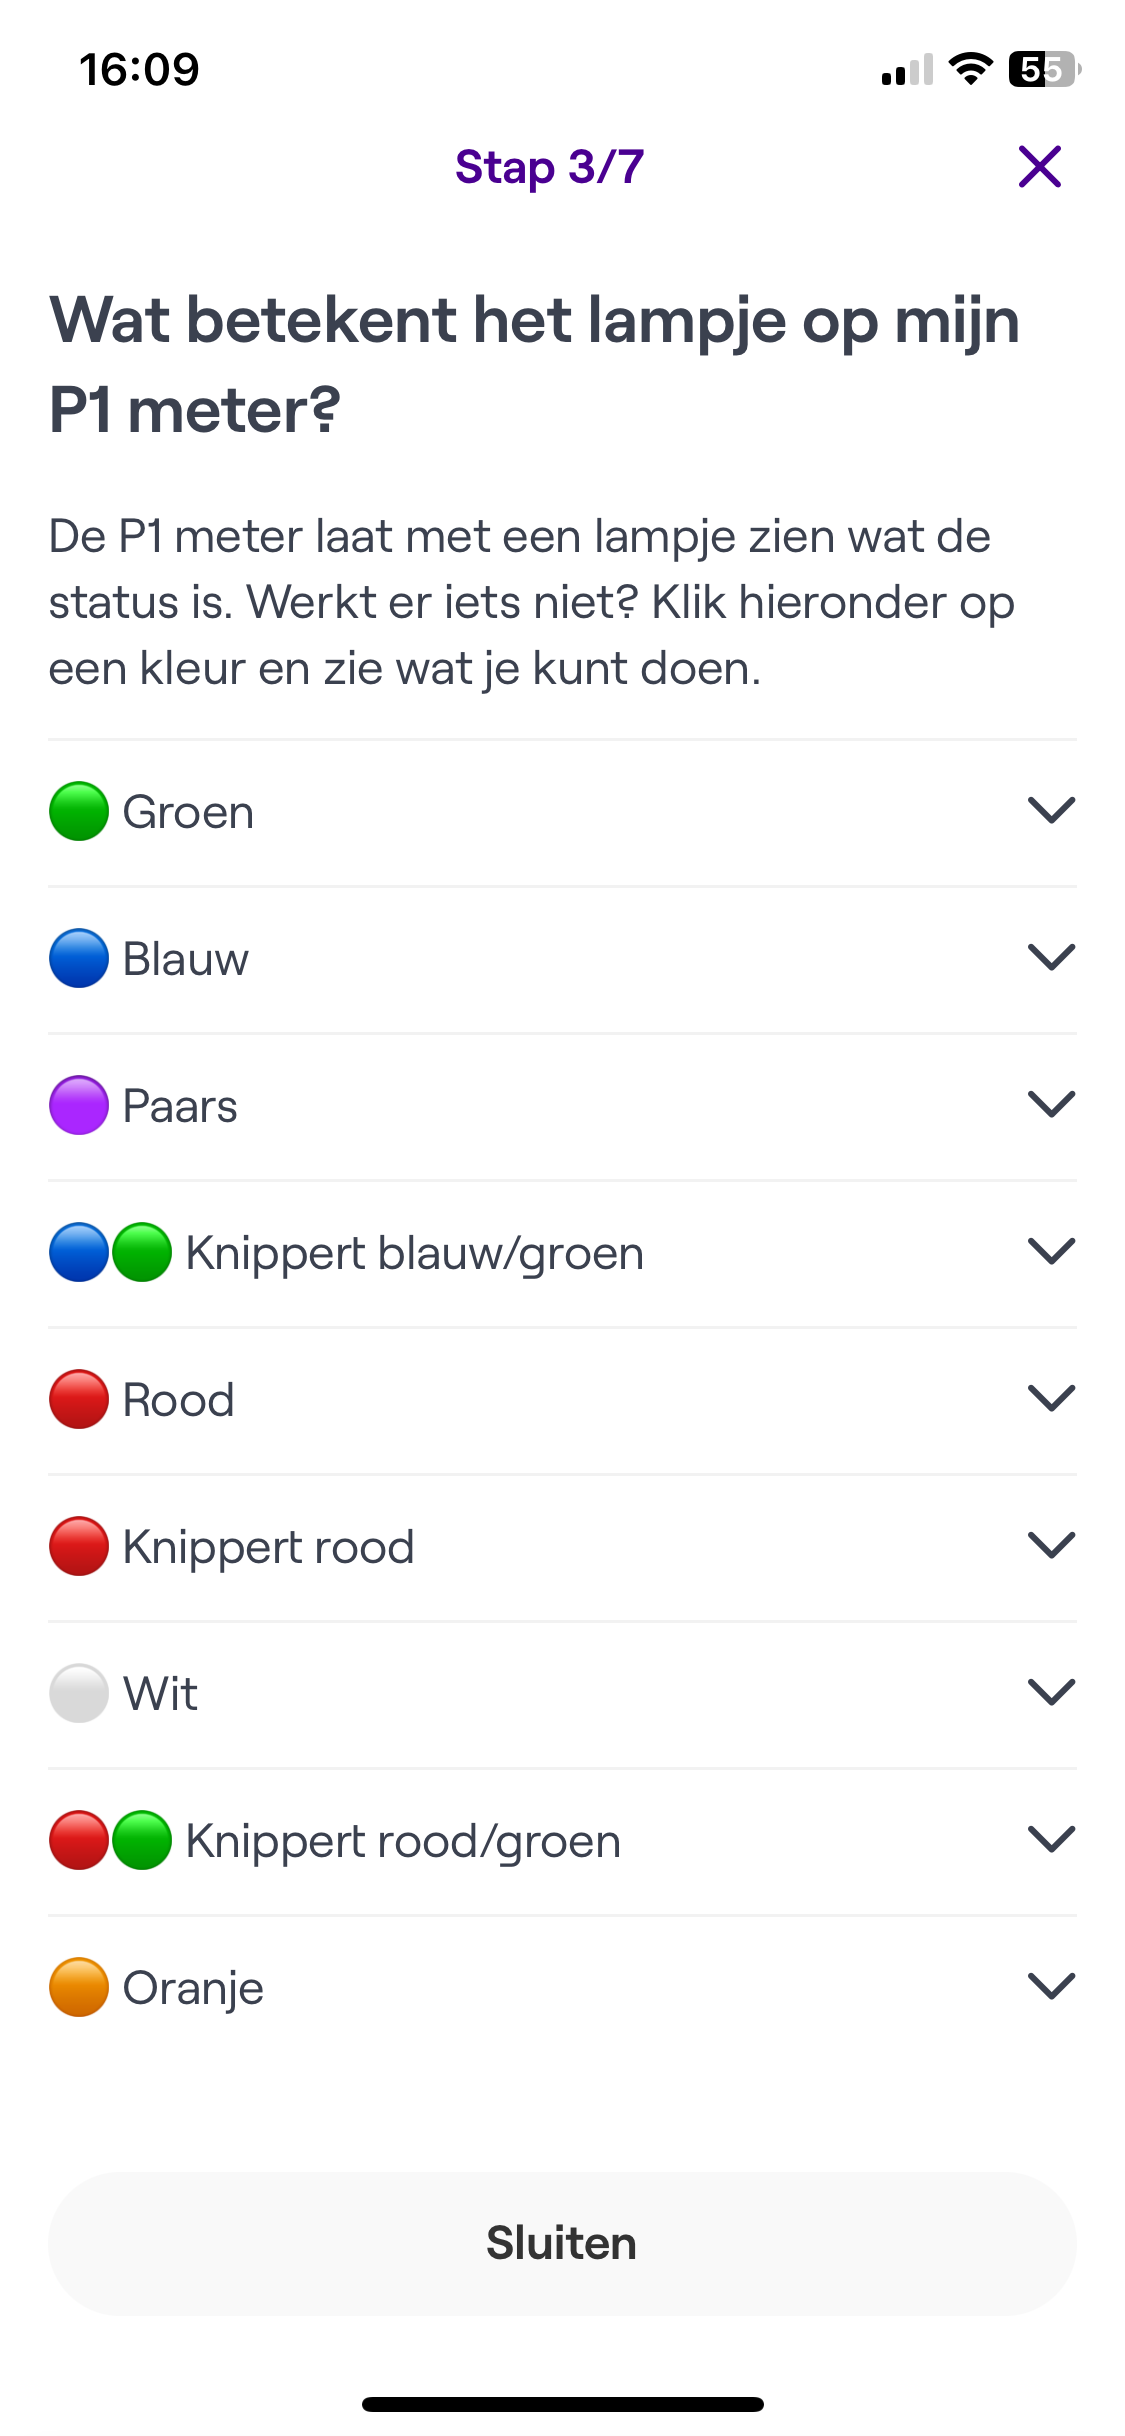Tap the orange Oranje status dot
The height and width of the screenshot is (2436, 1125).
click(x=79, y=1987)
